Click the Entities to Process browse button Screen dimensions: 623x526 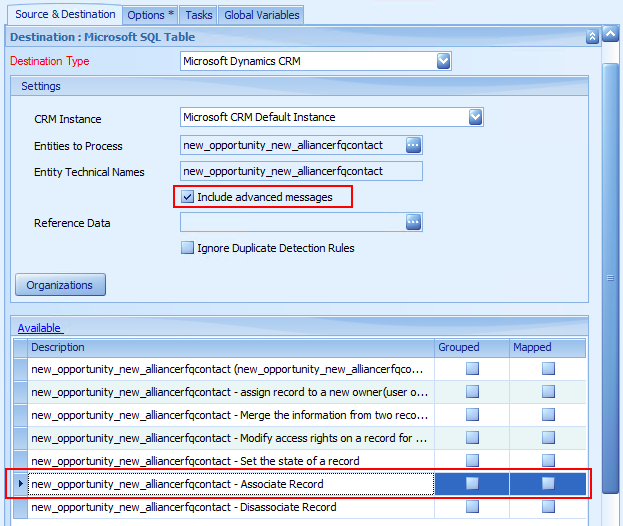(413, 145)
